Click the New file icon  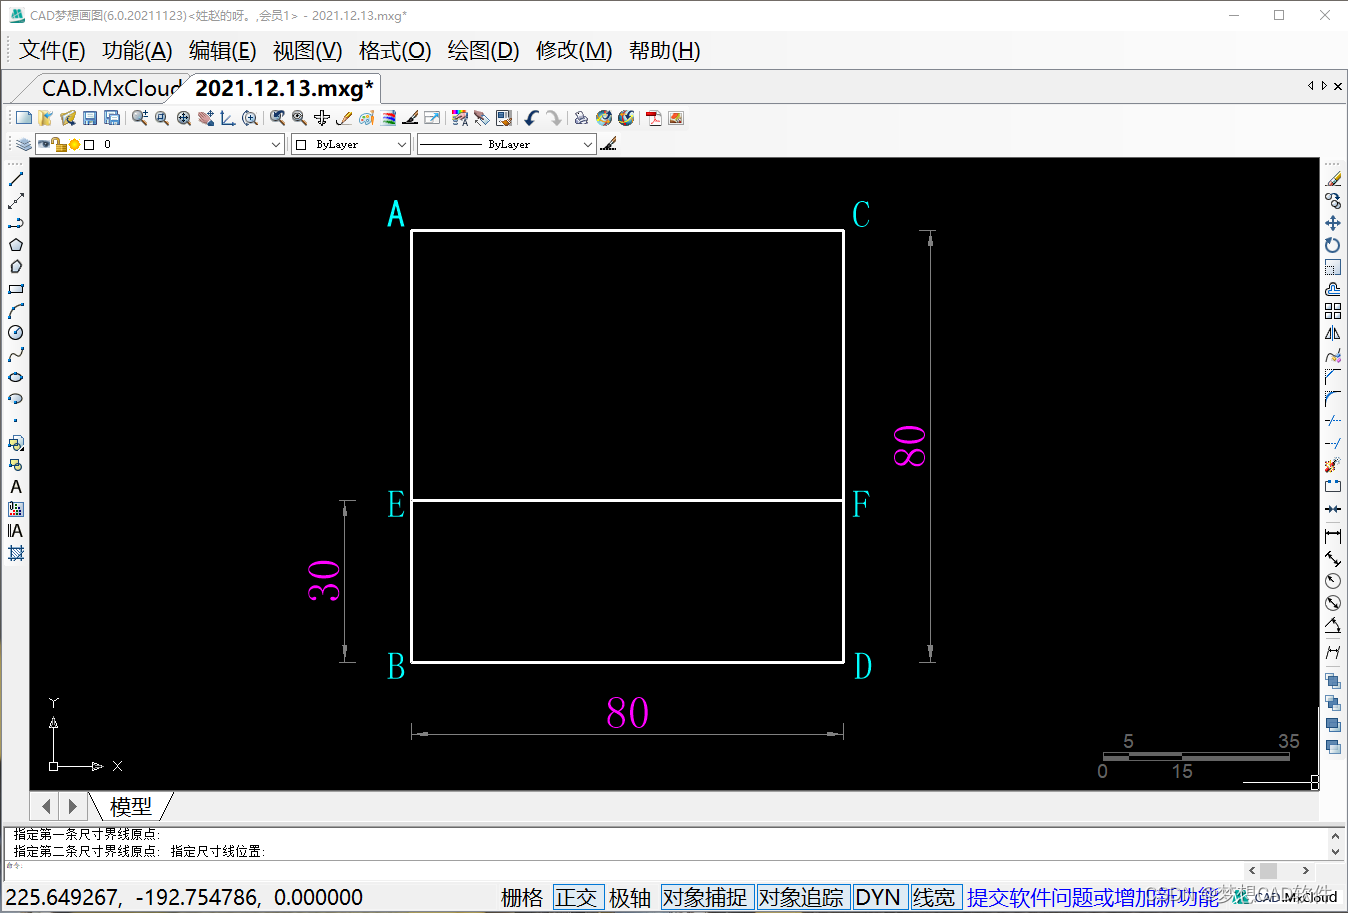[24, 118]
